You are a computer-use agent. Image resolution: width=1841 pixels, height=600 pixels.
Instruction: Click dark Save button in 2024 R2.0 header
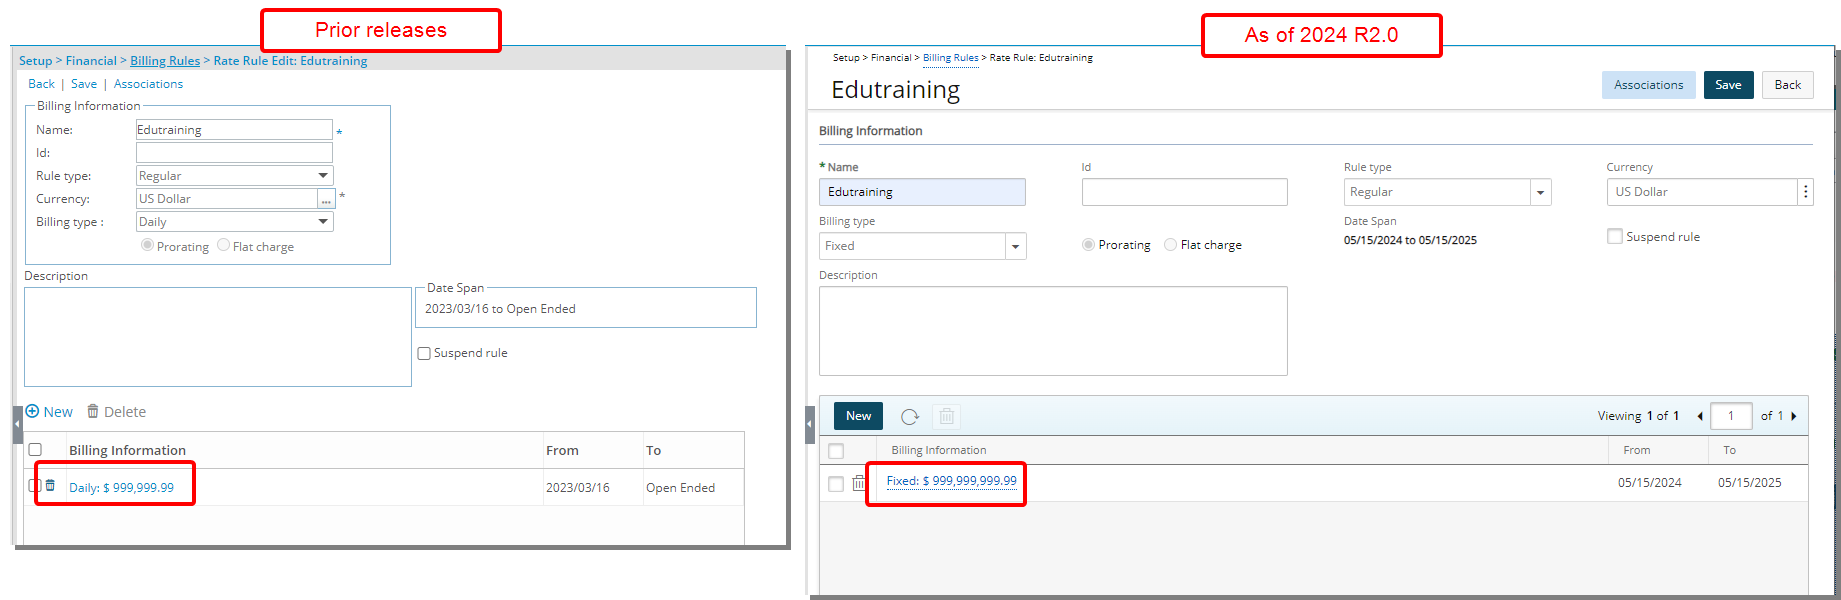1728,85
